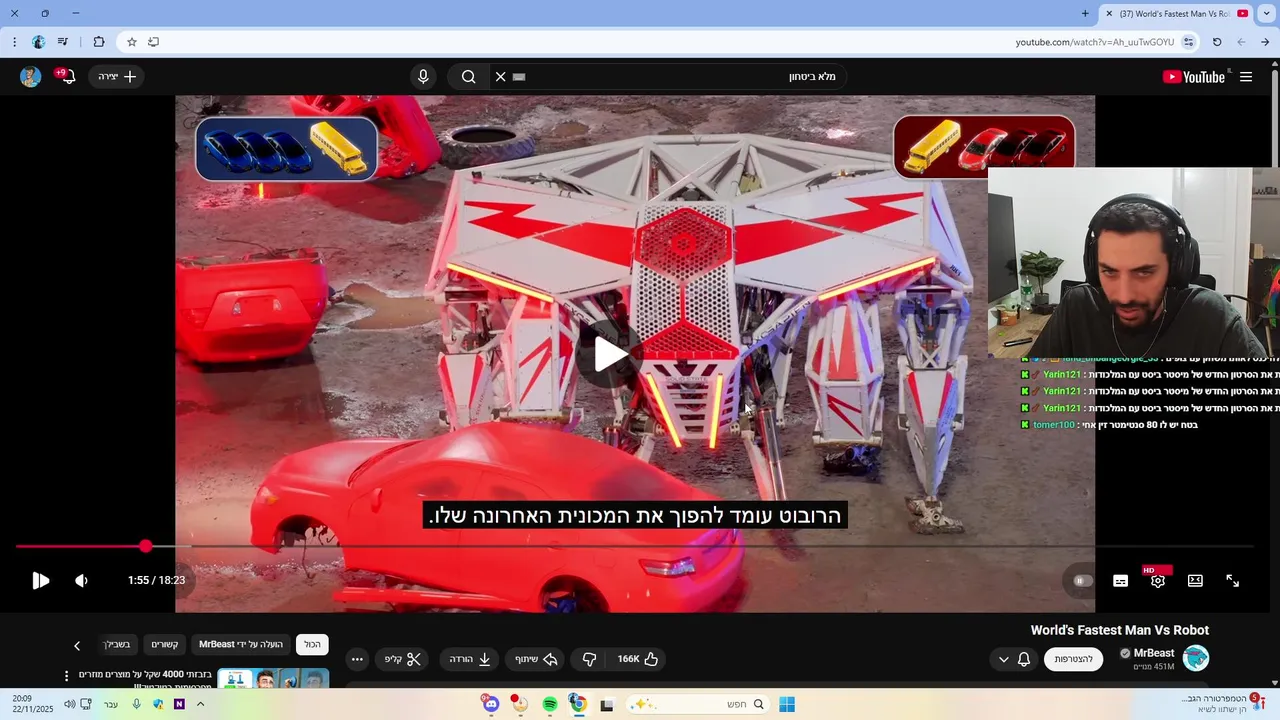The width and height of the screenshot is (1280, 720).
Task: Click the taskbar חפש search box
Action: pyautogui.click(x=698, y=704)
